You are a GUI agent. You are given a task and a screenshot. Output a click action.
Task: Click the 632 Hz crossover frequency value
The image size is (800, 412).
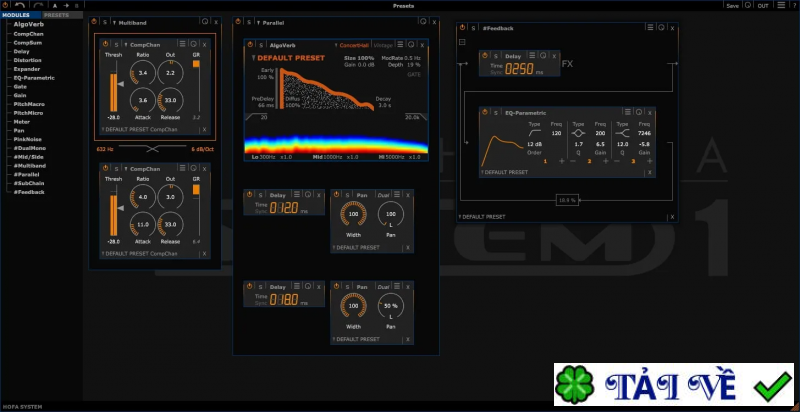tap(104, 149)
